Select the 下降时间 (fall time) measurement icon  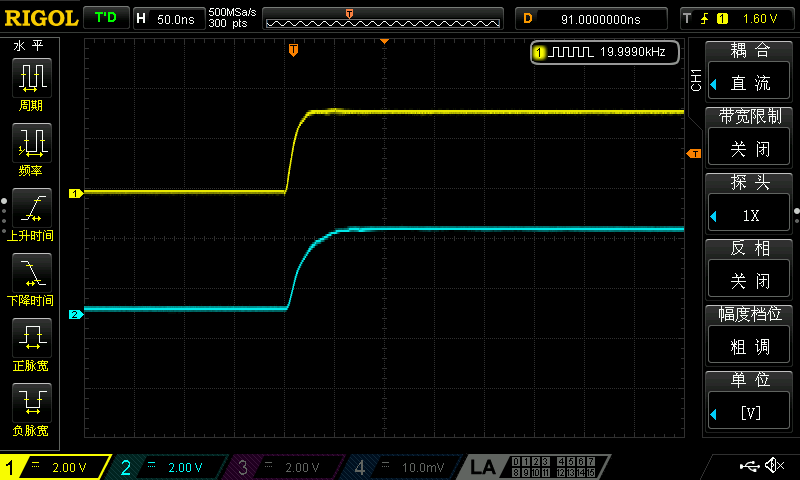pyautogui.click(x=32, y=273)
